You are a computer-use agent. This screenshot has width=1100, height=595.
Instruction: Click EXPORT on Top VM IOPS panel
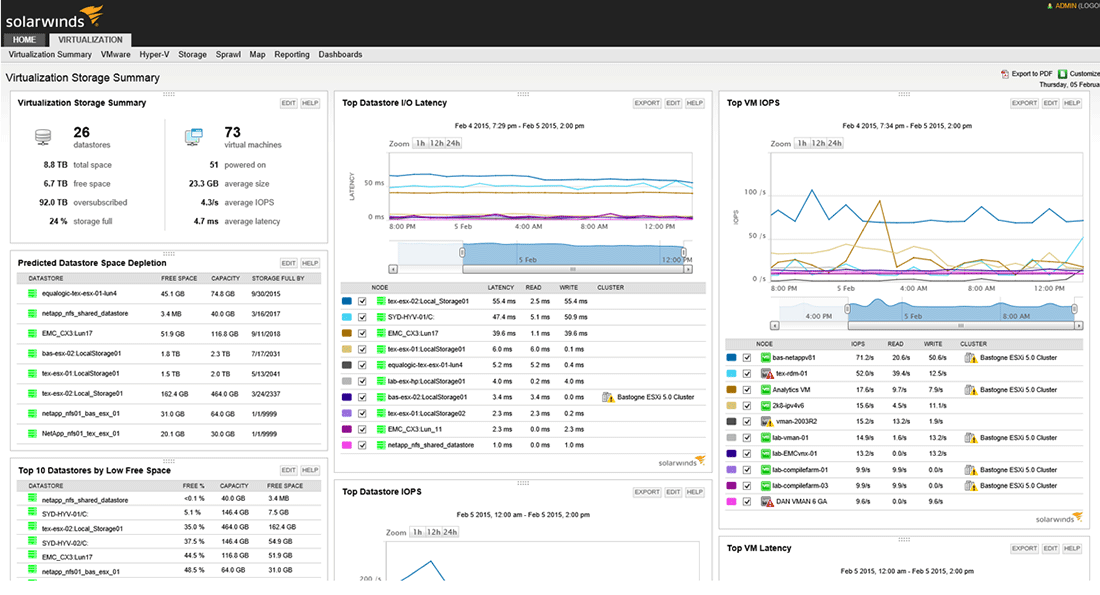pos(1024,103)
